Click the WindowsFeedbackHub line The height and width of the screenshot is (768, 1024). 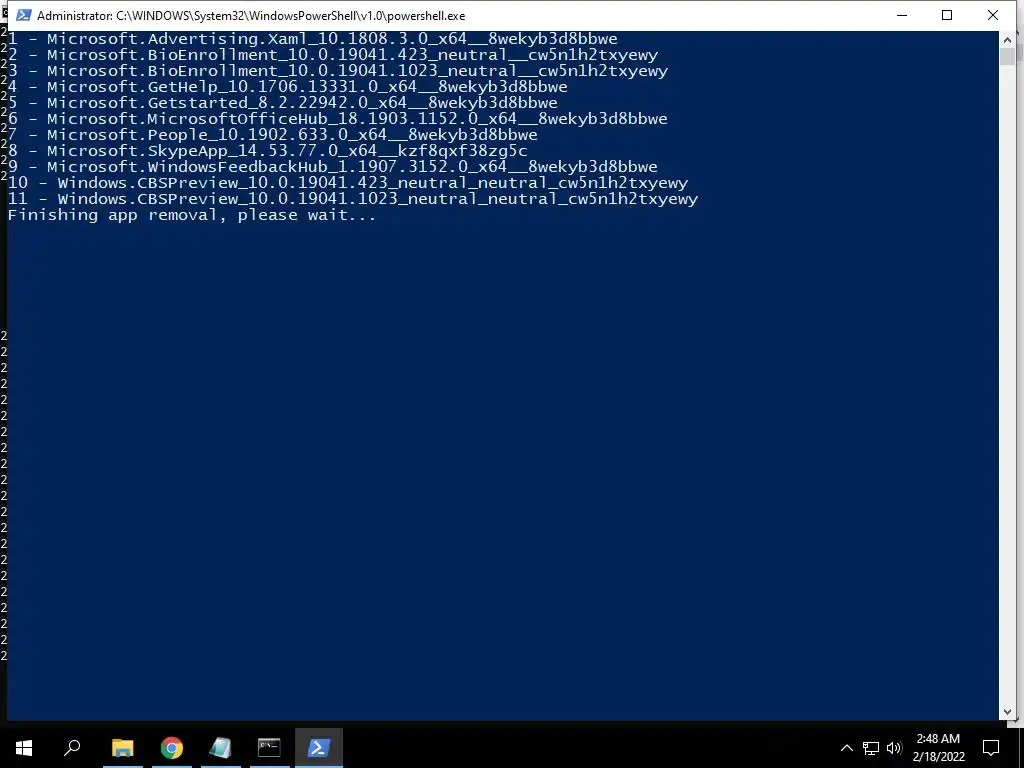(x=332, y=167)
